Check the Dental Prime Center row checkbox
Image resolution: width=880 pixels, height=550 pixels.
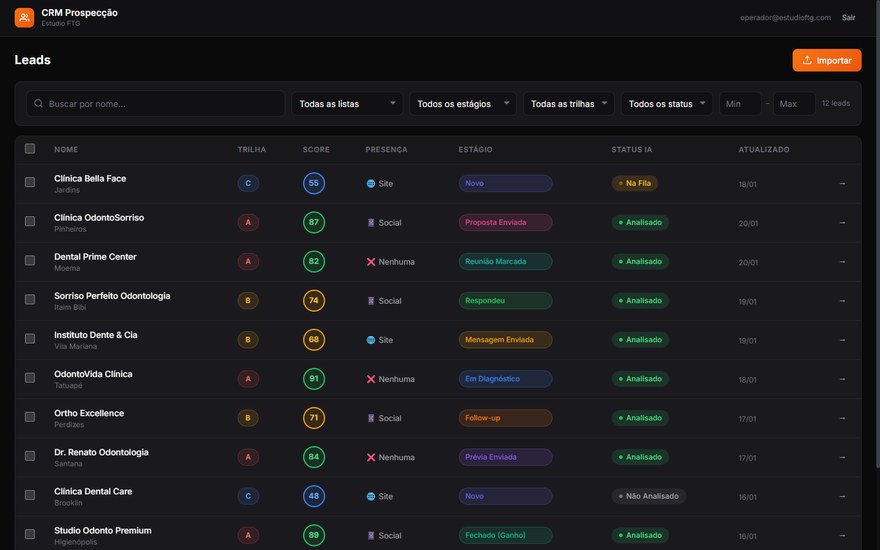(30, 260)
